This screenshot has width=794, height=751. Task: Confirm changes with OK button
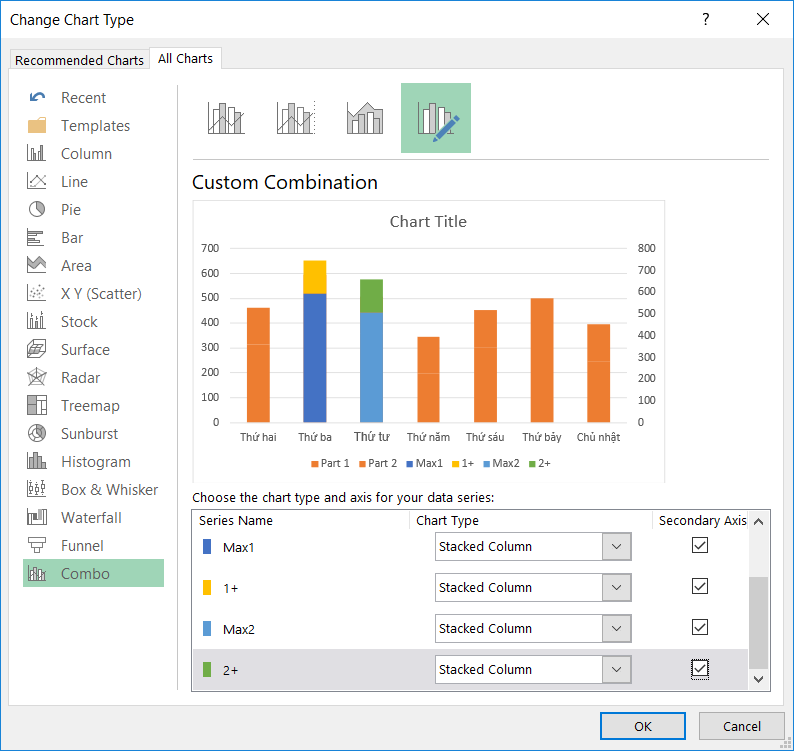[x=643, y=726]
